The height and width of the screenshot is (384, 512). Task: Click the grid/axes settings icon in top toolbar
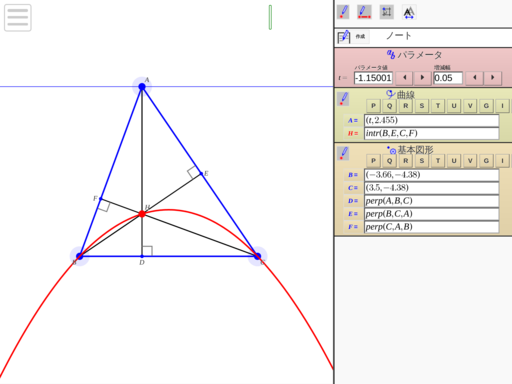coord(387,12)
